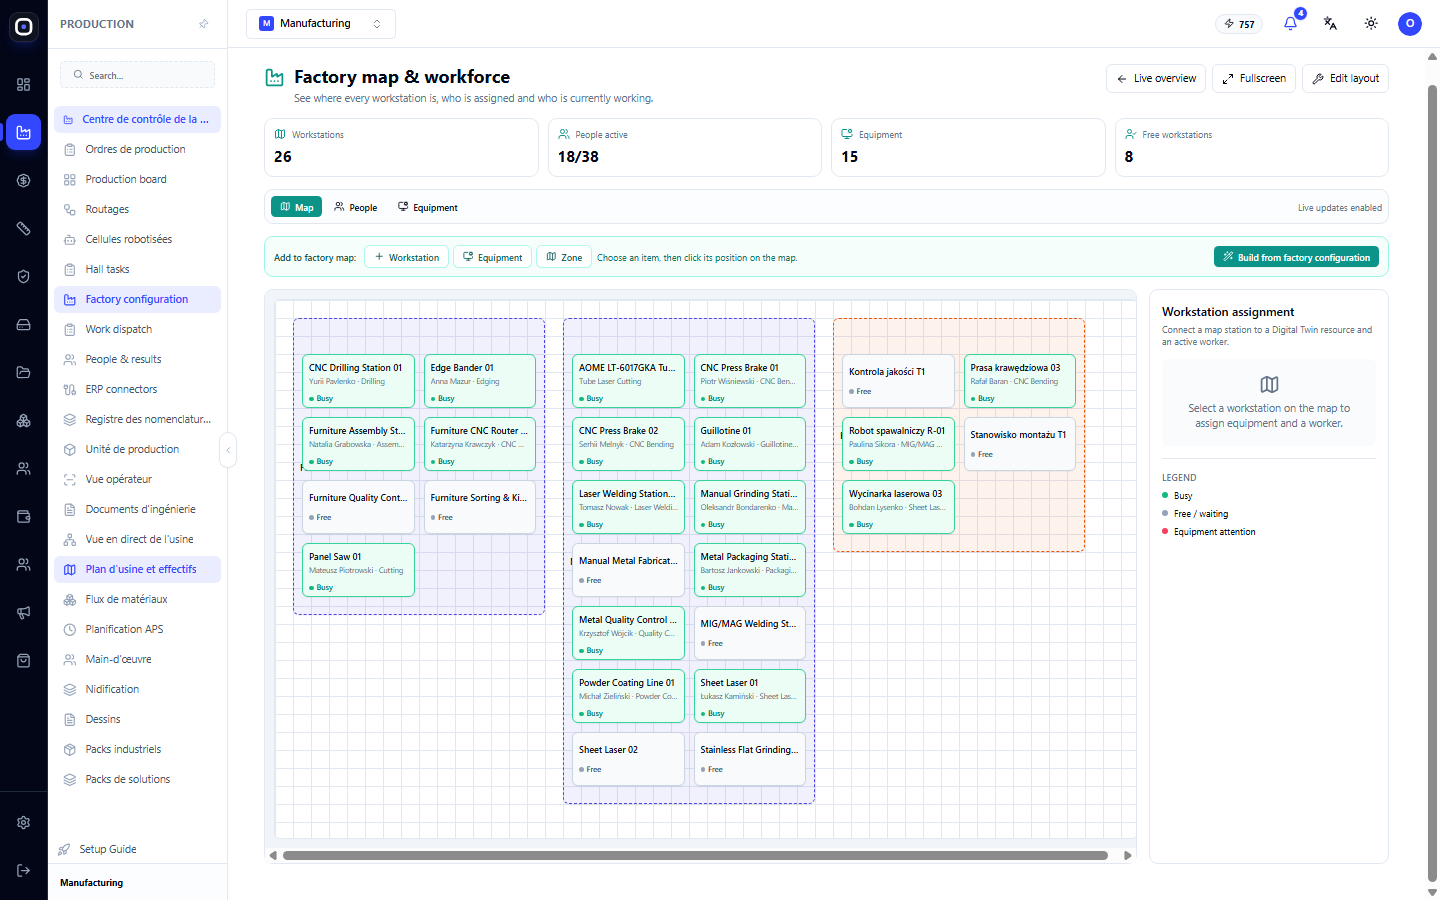
Task: Open Factory configuration in sidebar
Action: click(x=137, y=299)
